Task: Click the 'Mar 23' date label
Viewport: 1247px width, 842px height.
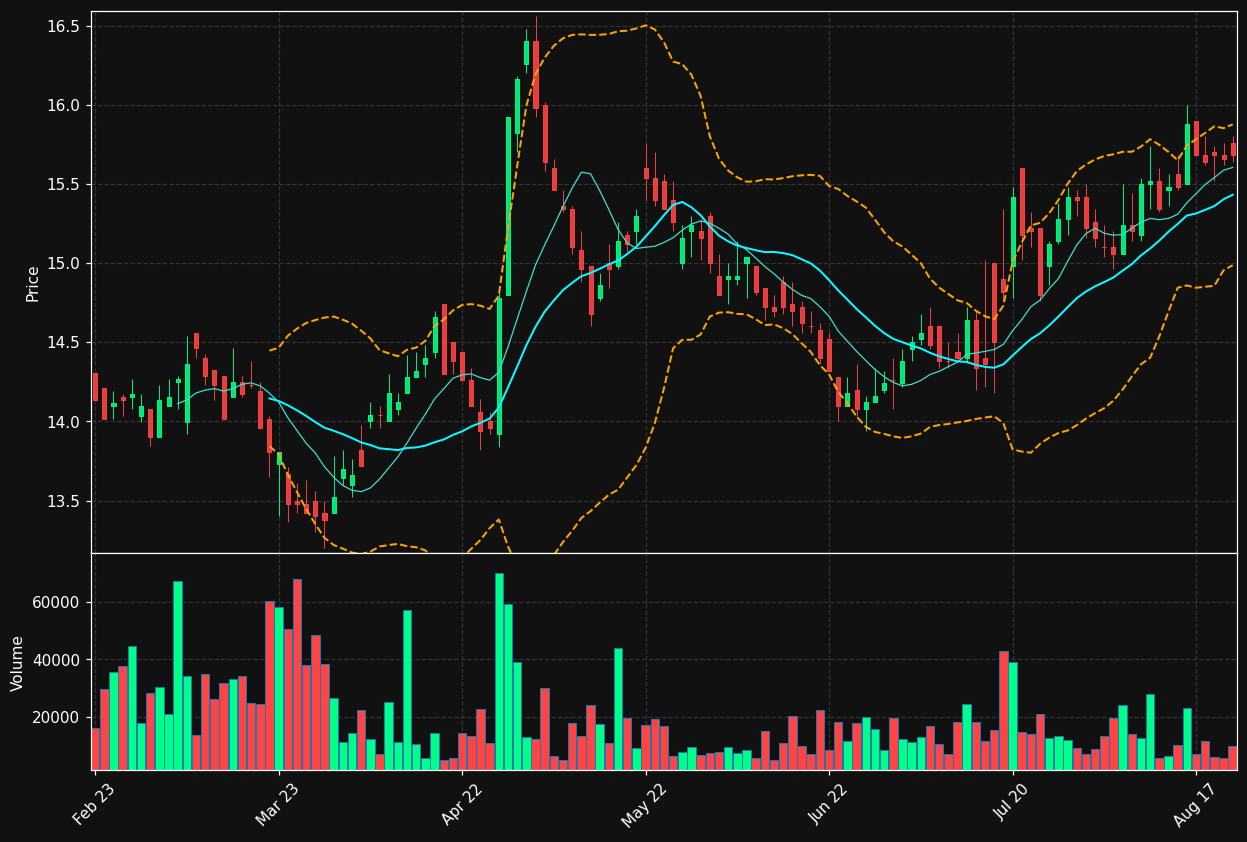Action: tap(277, 803)
